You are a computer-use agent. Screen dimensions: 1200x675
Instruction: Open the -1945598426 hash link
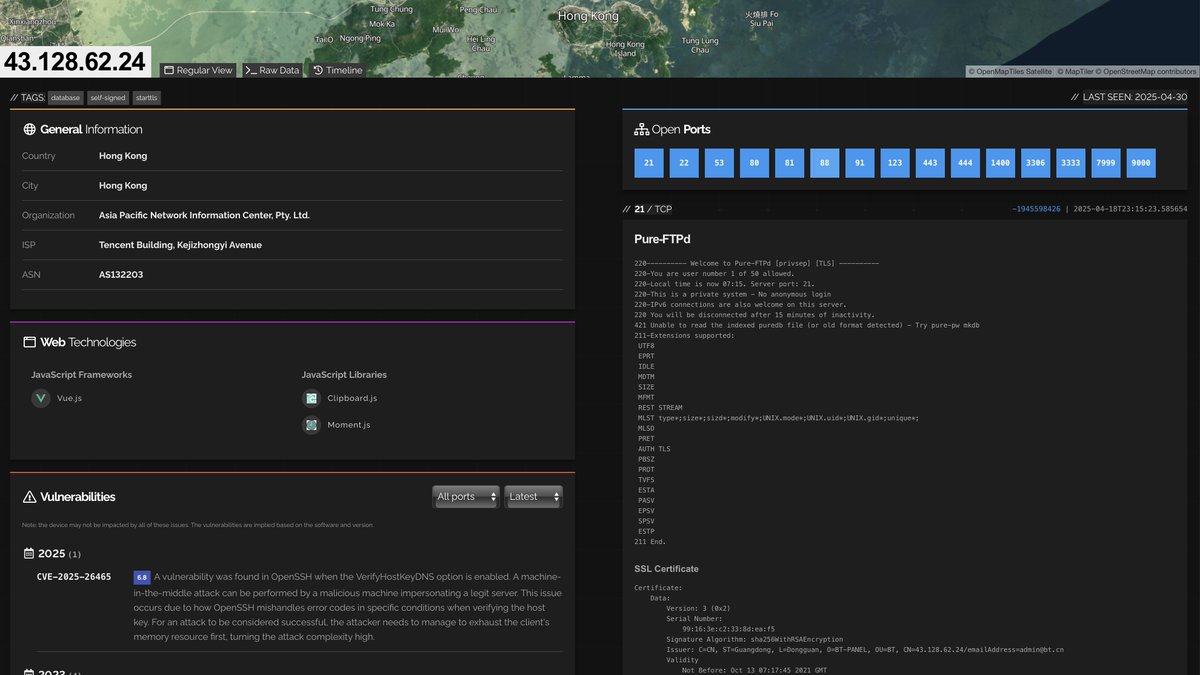pyautogui.click(x=1036, y=209)
